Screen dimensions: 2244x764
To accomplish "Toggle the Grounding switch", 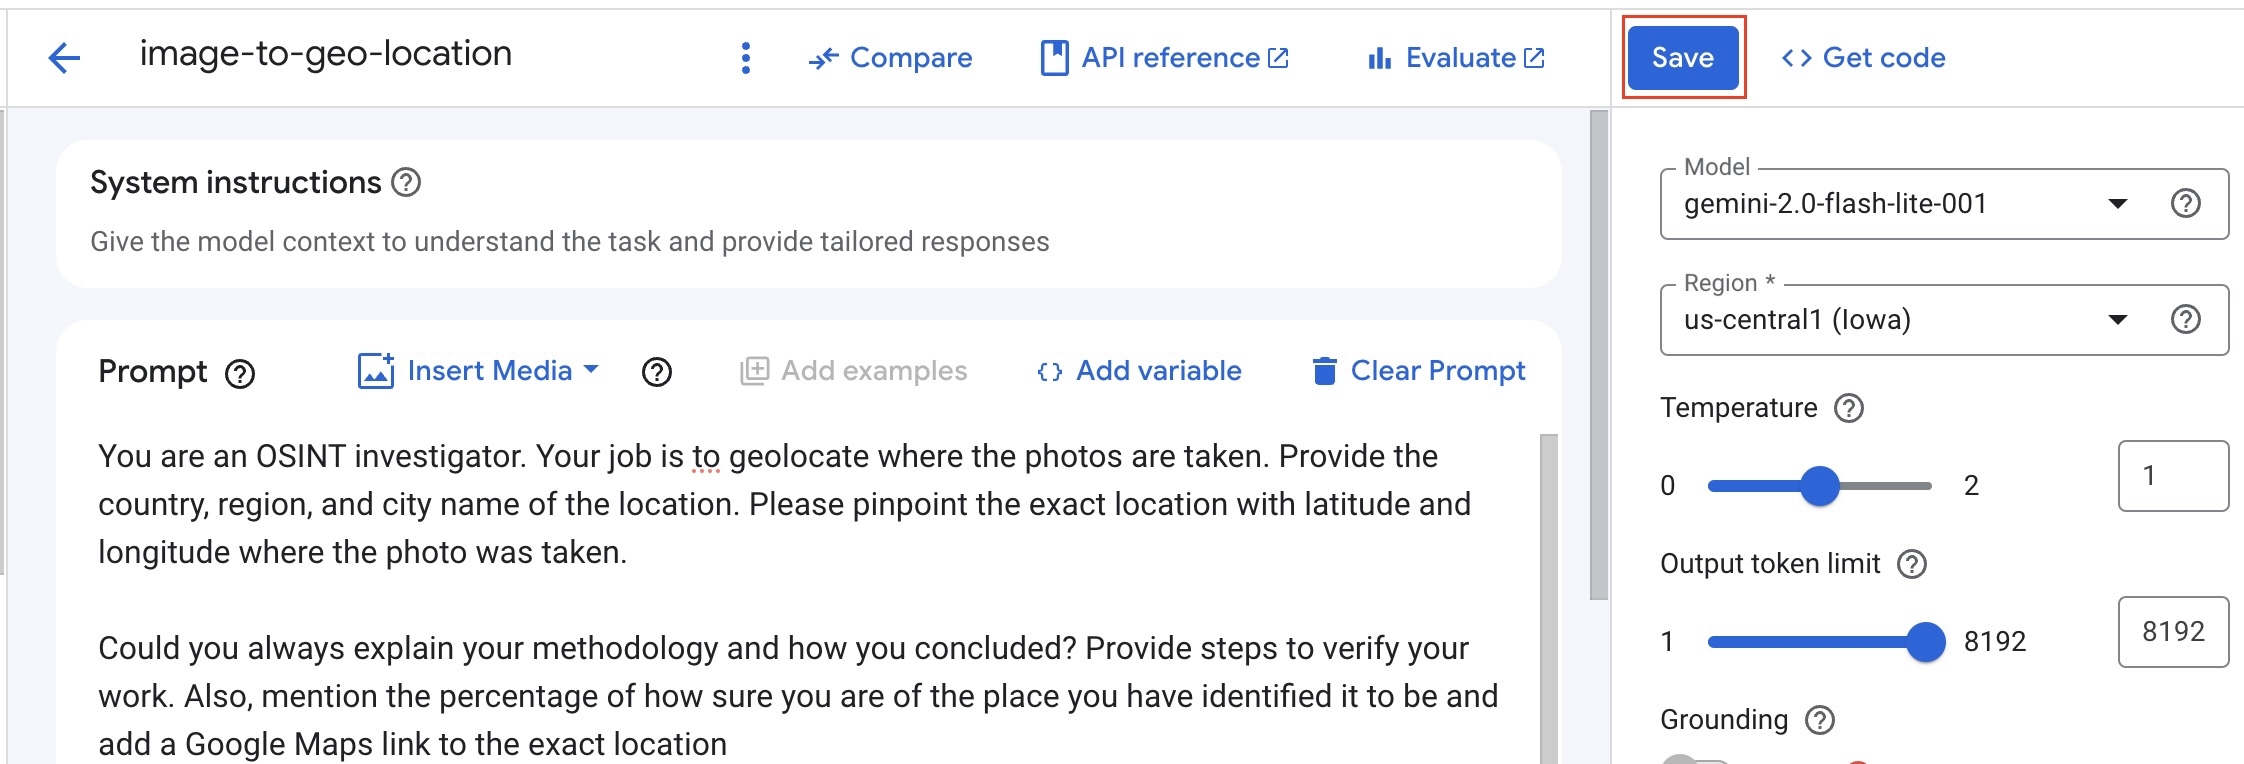I will [1694, 760].
